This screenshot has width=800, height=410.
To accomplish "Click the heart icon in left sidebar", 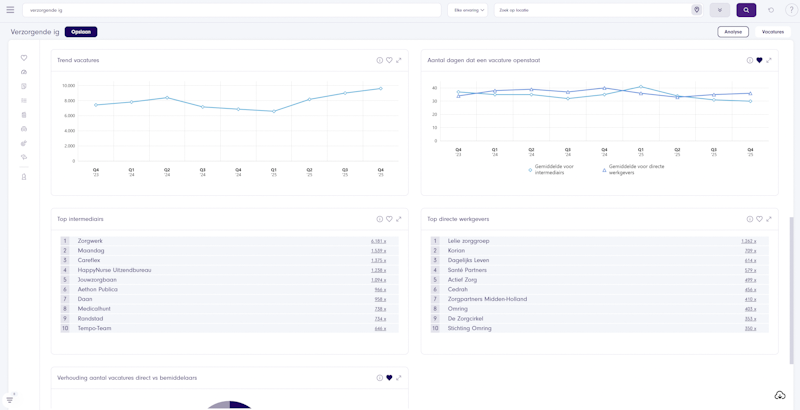I will tap(24, 58).
